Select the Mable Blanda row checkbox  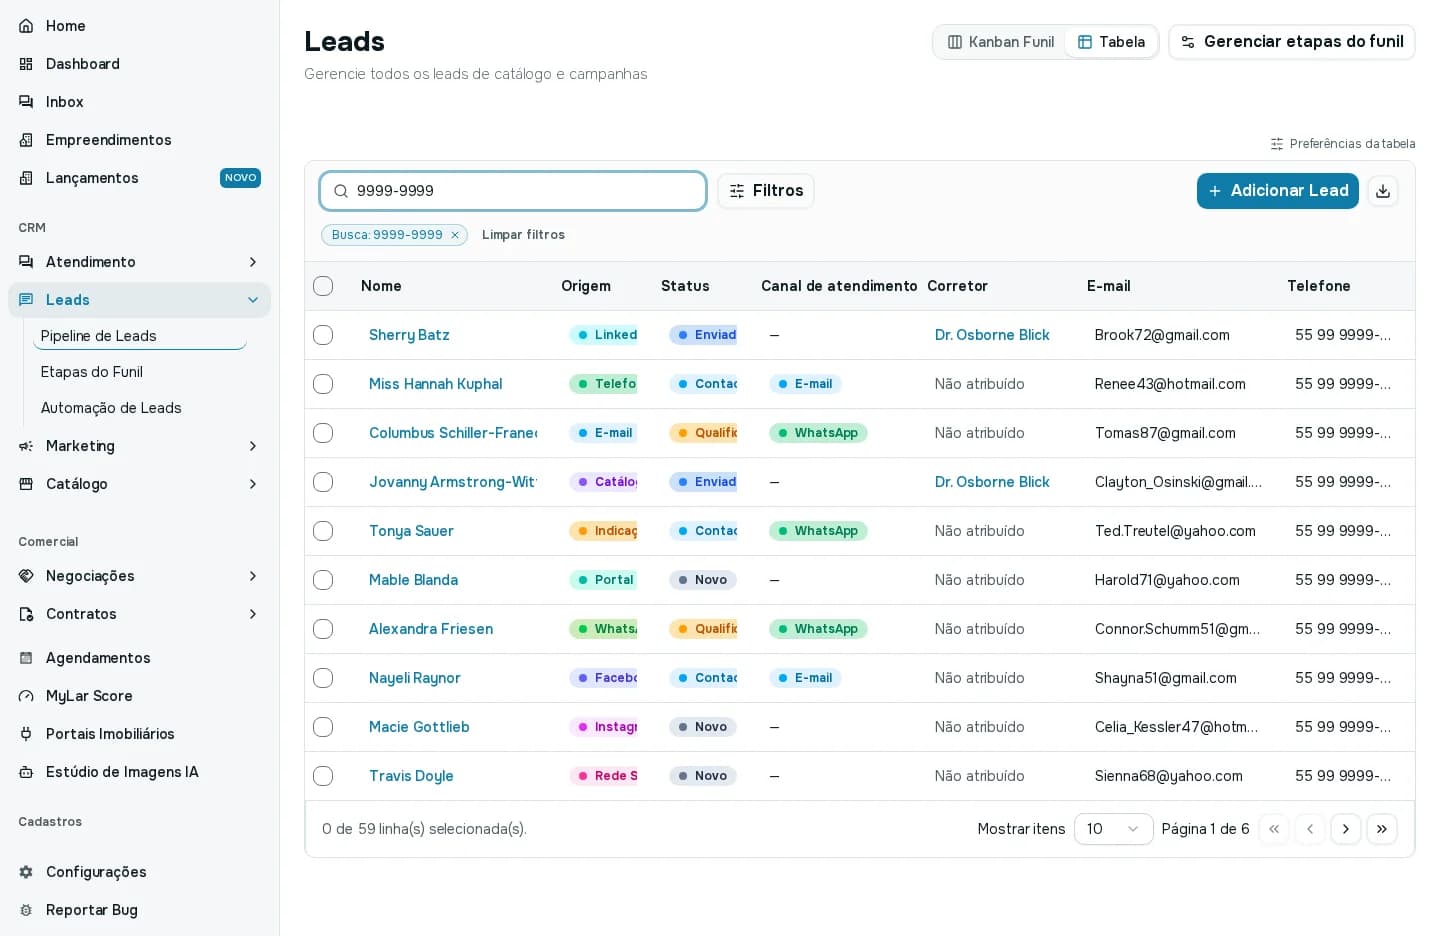click(x=323, y=580)
